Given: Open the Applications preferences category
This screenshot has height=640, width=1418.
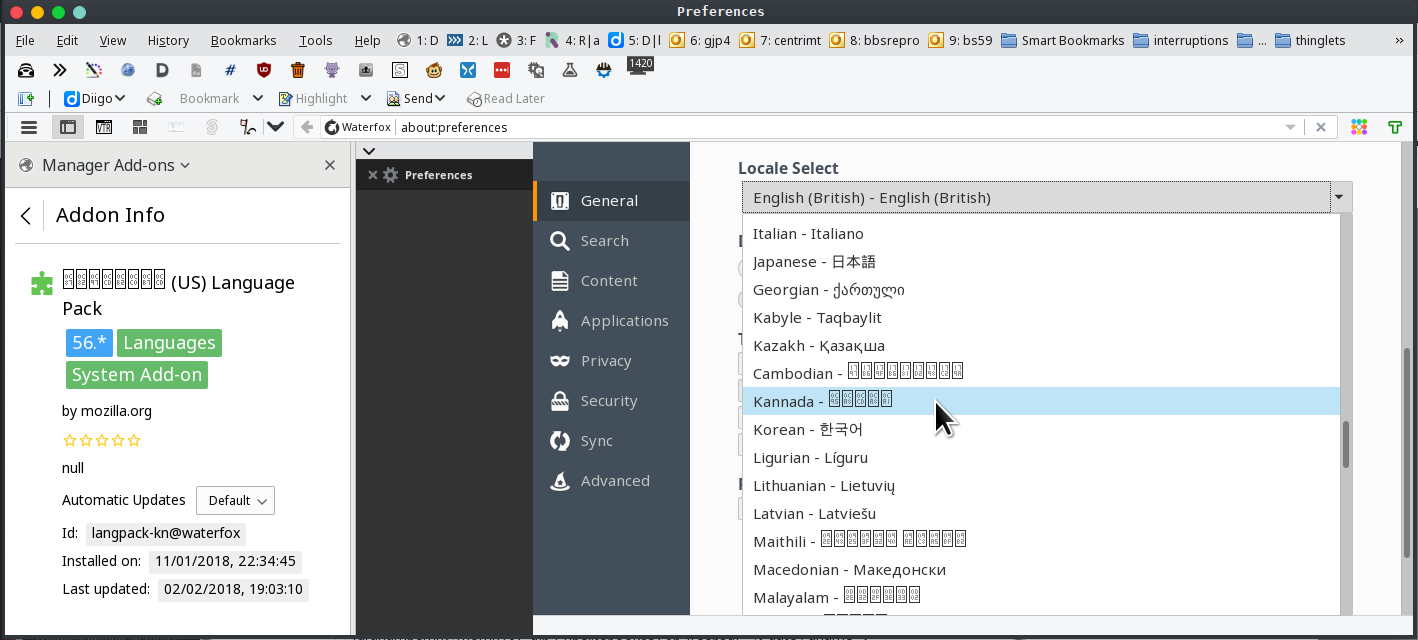Looking at the screenshot, I should pyautogui.click(x=611, y=321).
